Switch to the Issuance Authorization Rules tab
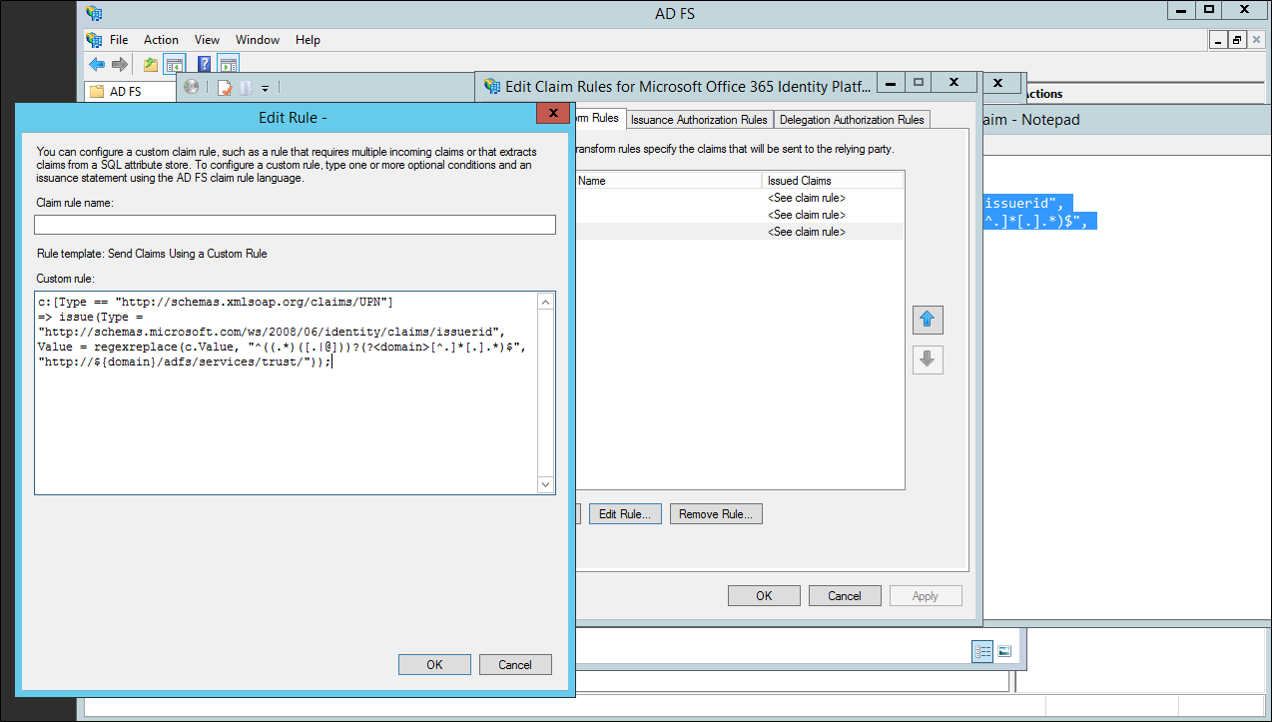Screen dimensions: 1272x722 pos(699,119)
